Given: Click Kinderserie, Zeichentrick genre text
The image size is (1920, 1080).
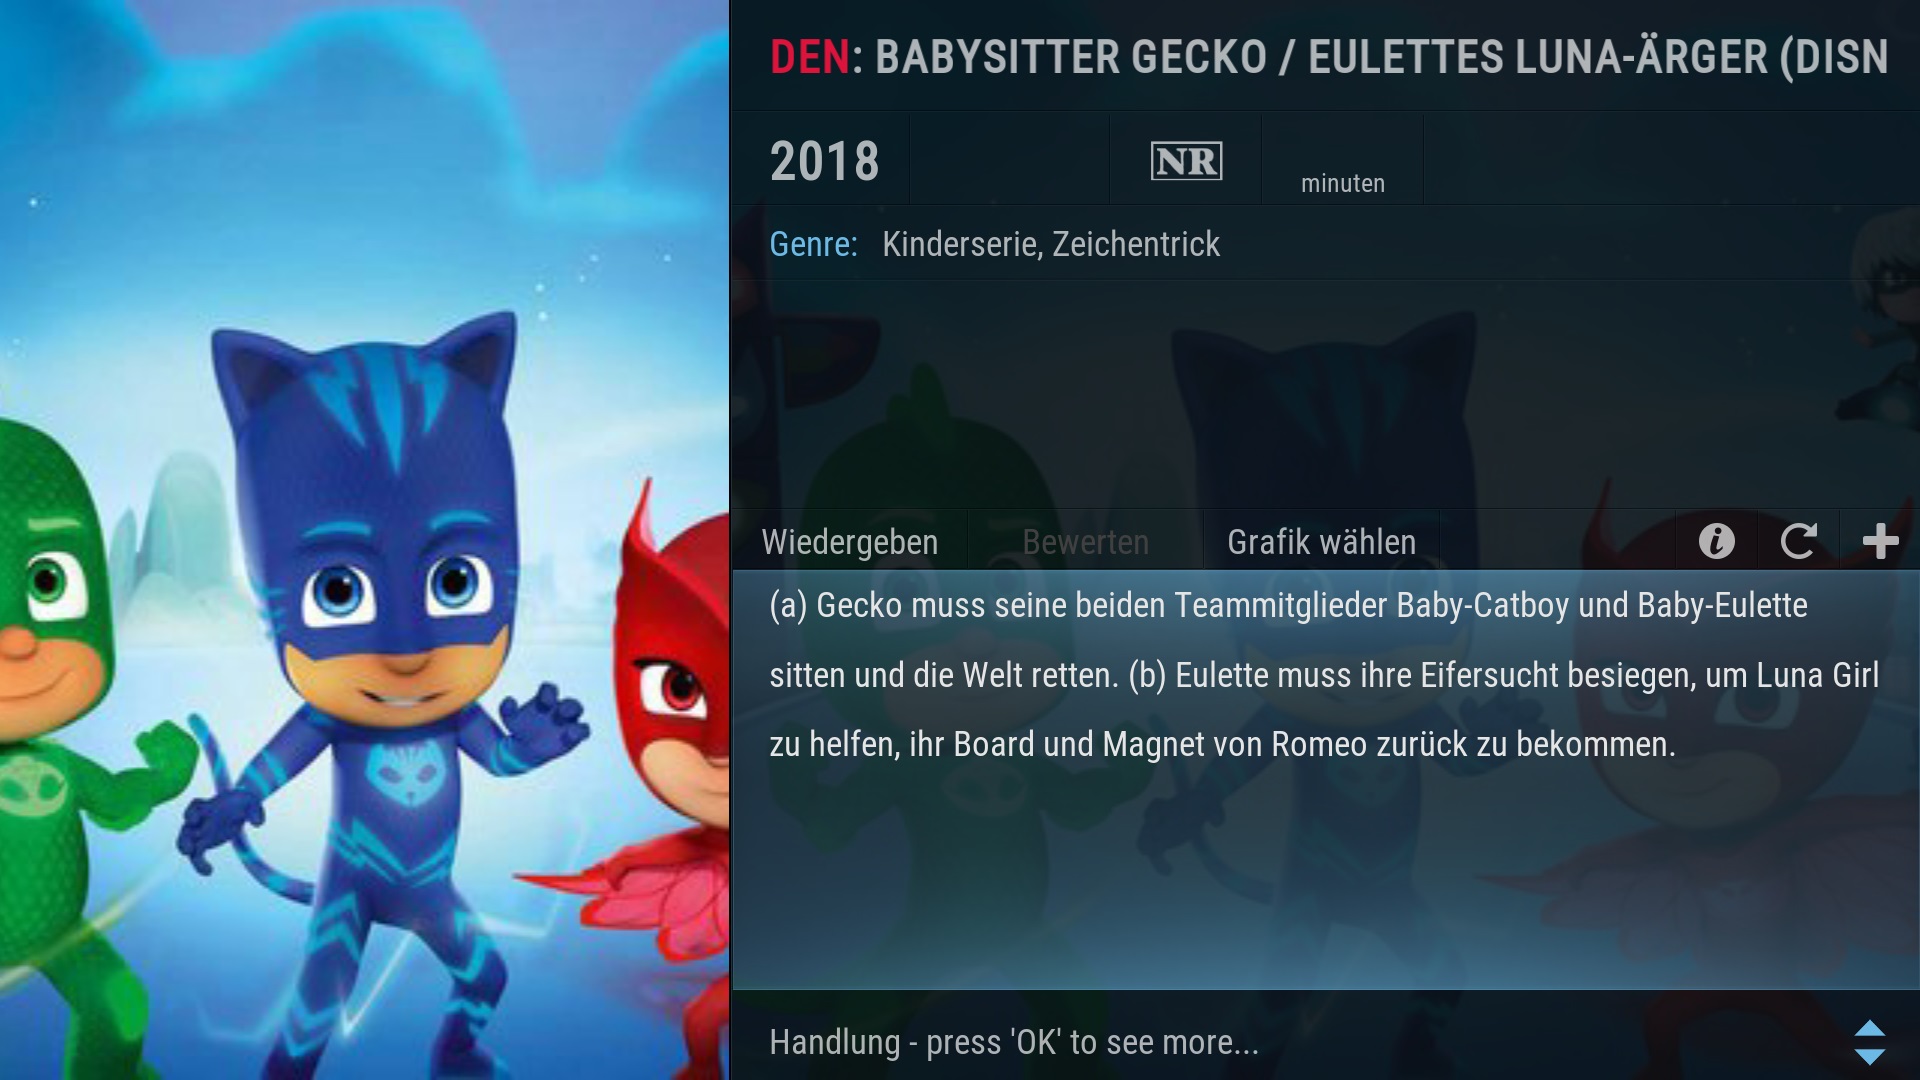Looking at the screenshot, I should (x=1050, y=244).
